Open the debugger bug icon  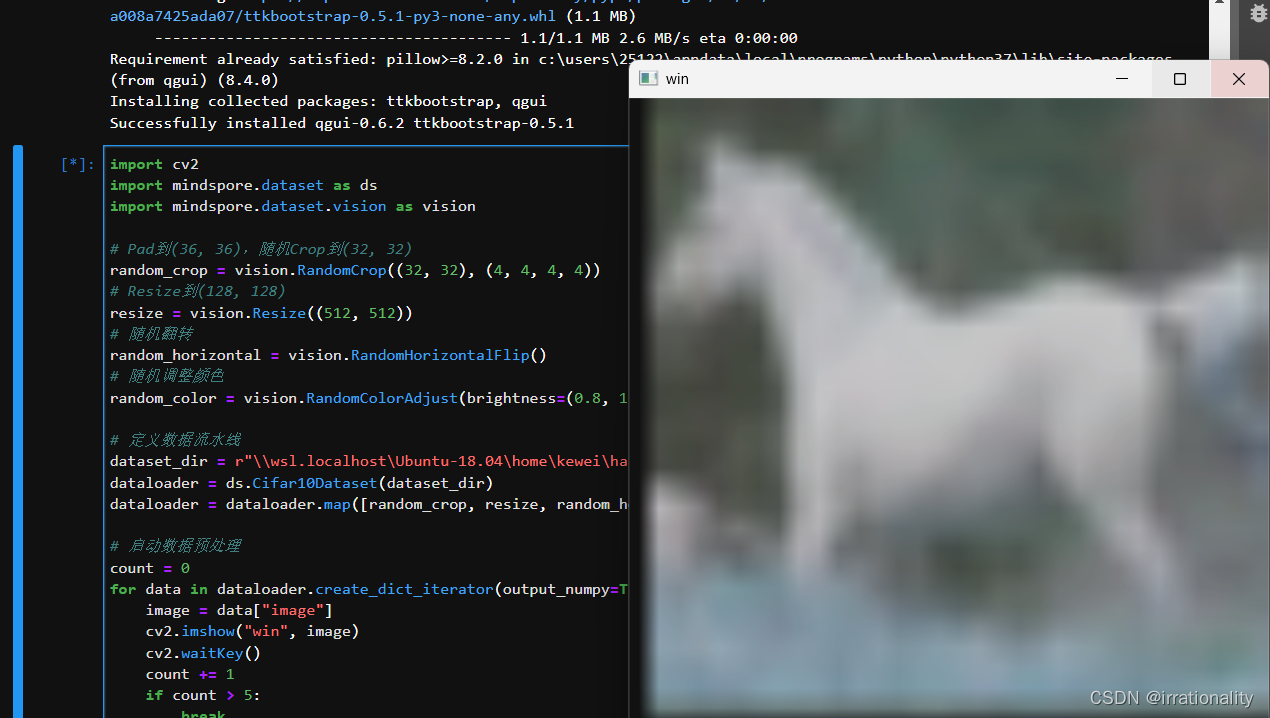tap(1258, 13)
